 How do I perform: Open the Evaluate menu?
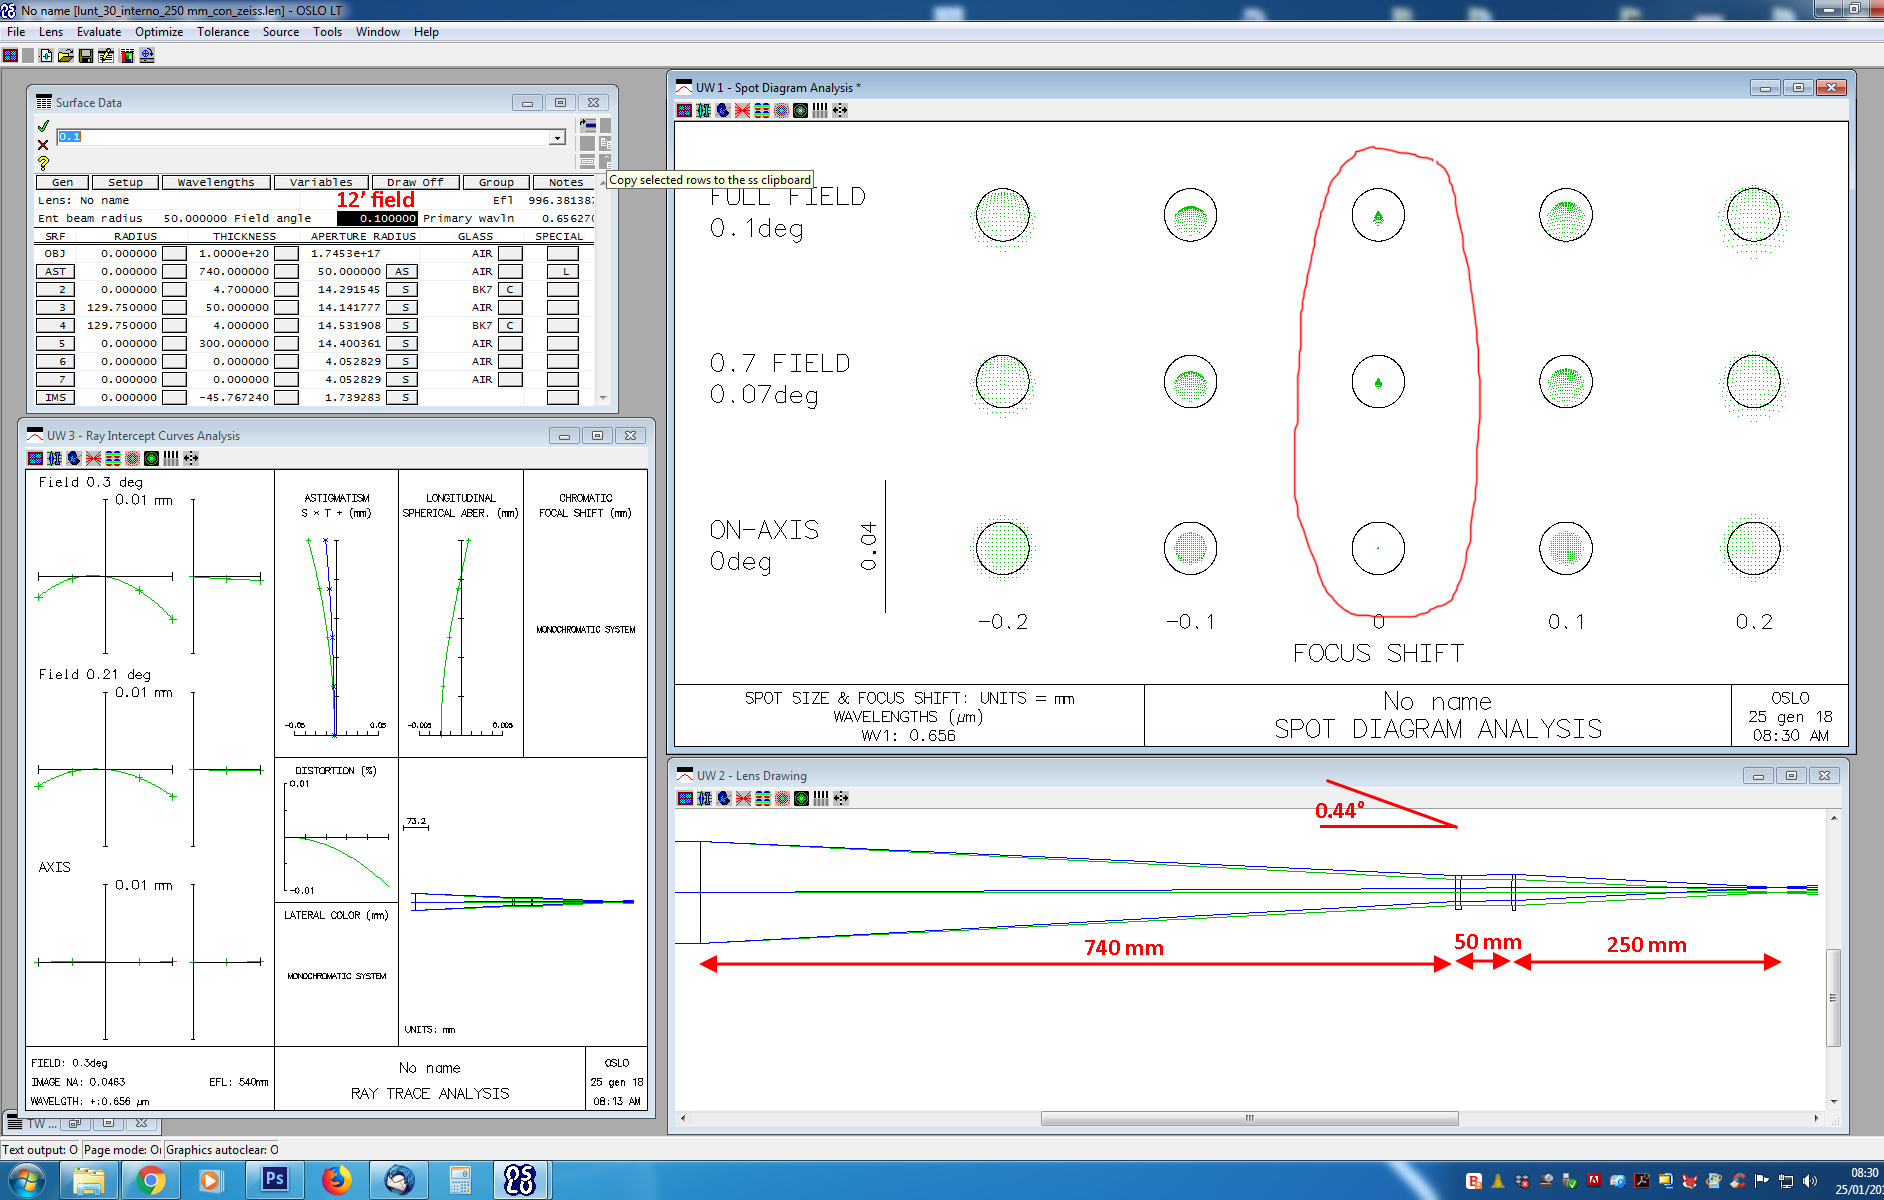99,32
